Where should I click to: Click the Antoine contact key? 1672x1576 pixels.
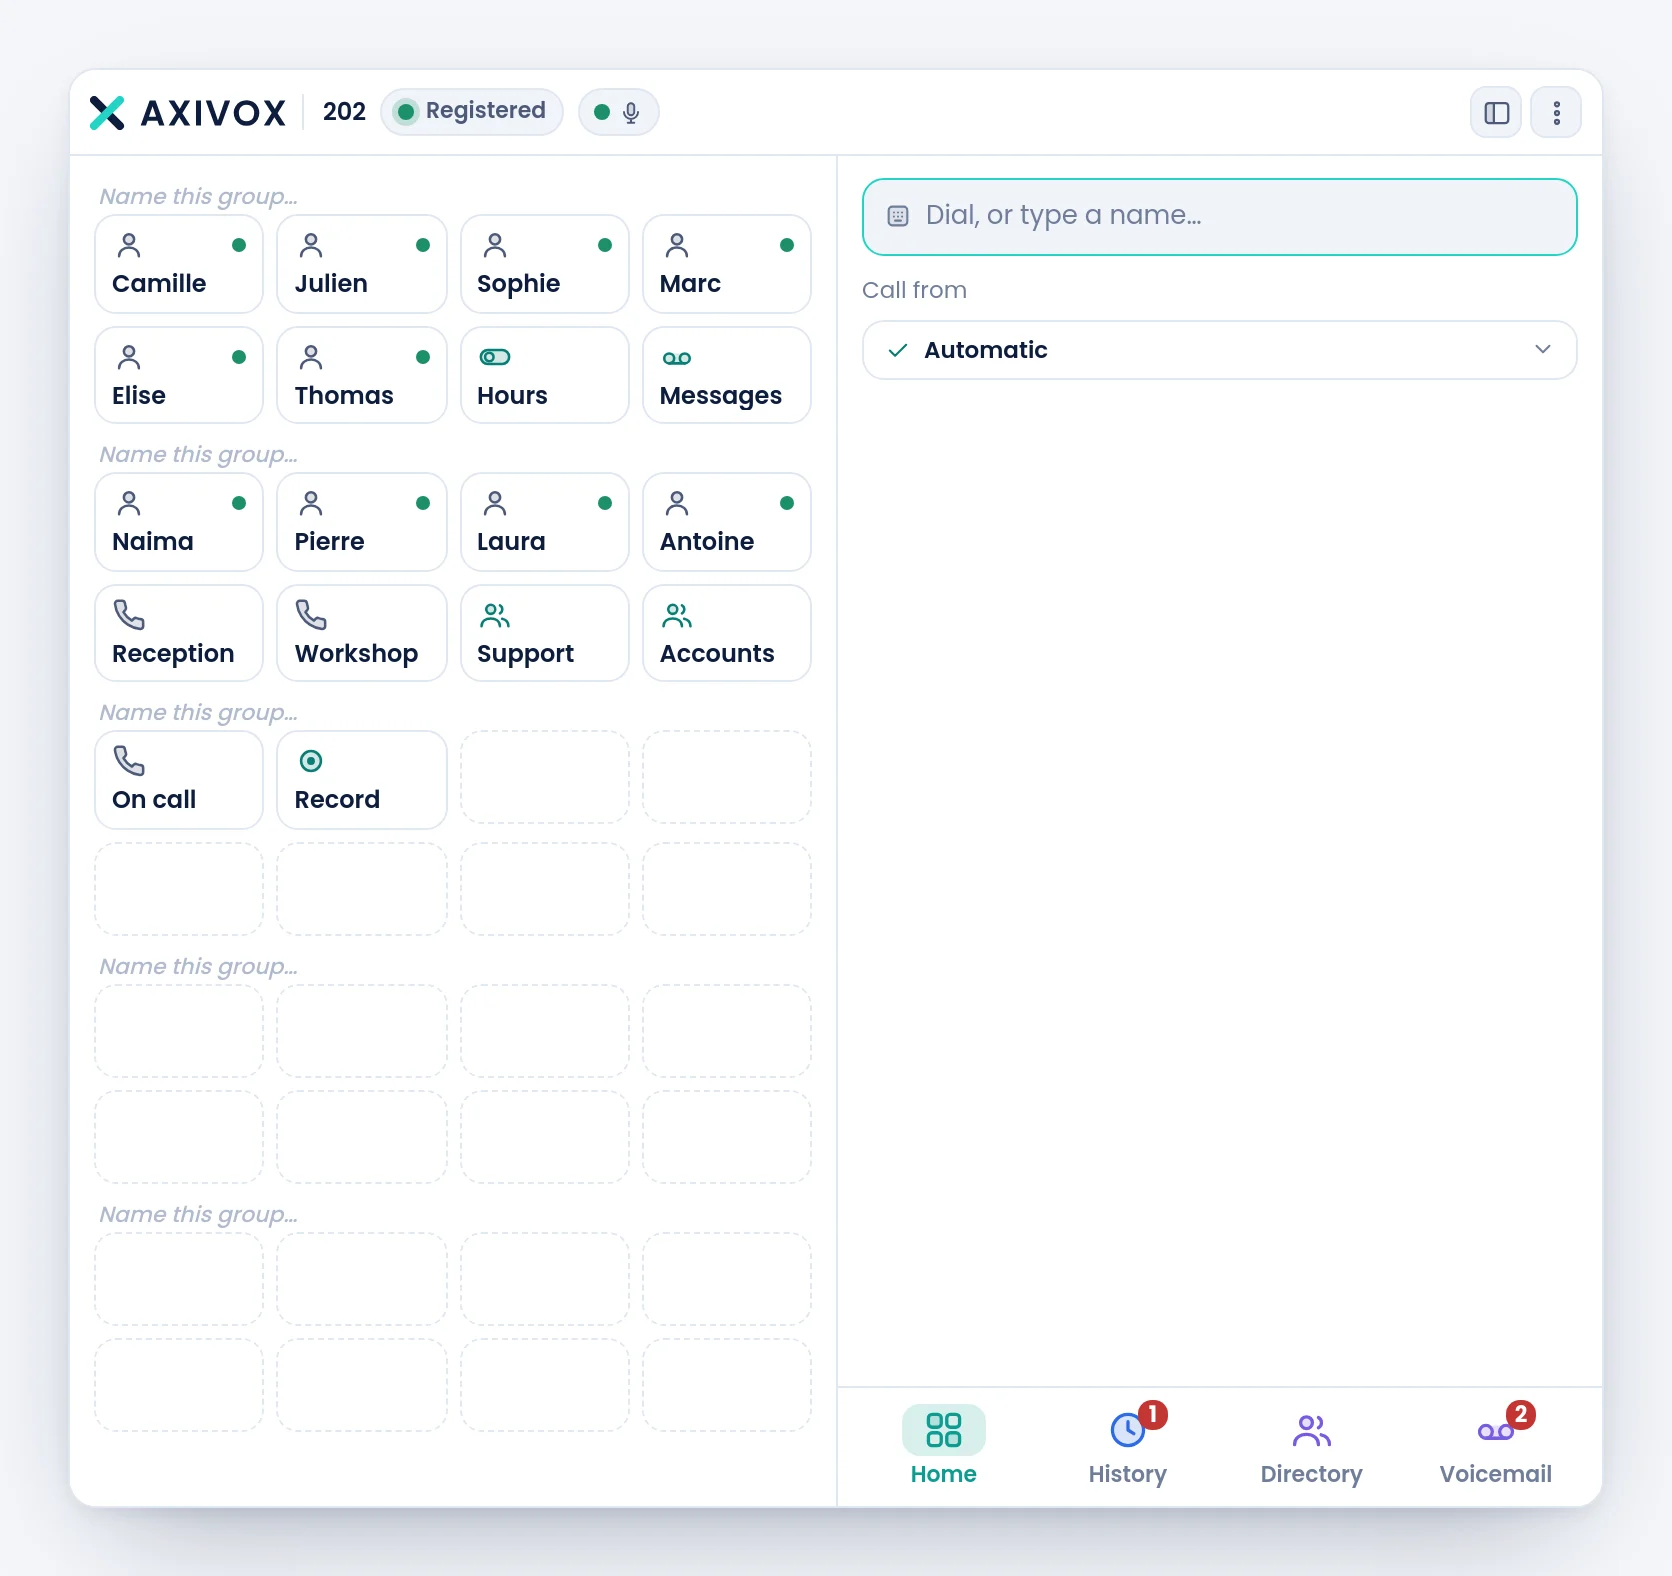pos(727,522)
